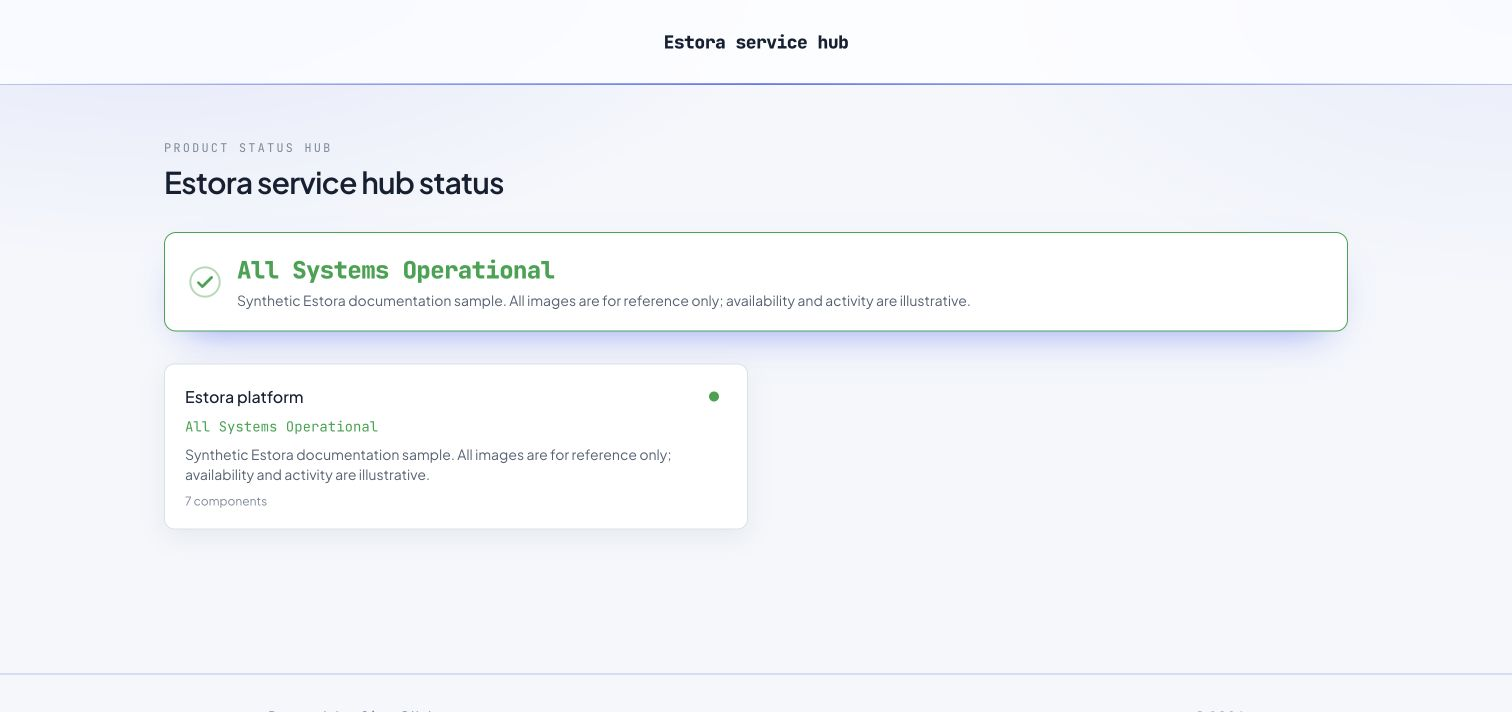Click the Estora service hub header title
1512x712 pixels.
coord(756,42)
